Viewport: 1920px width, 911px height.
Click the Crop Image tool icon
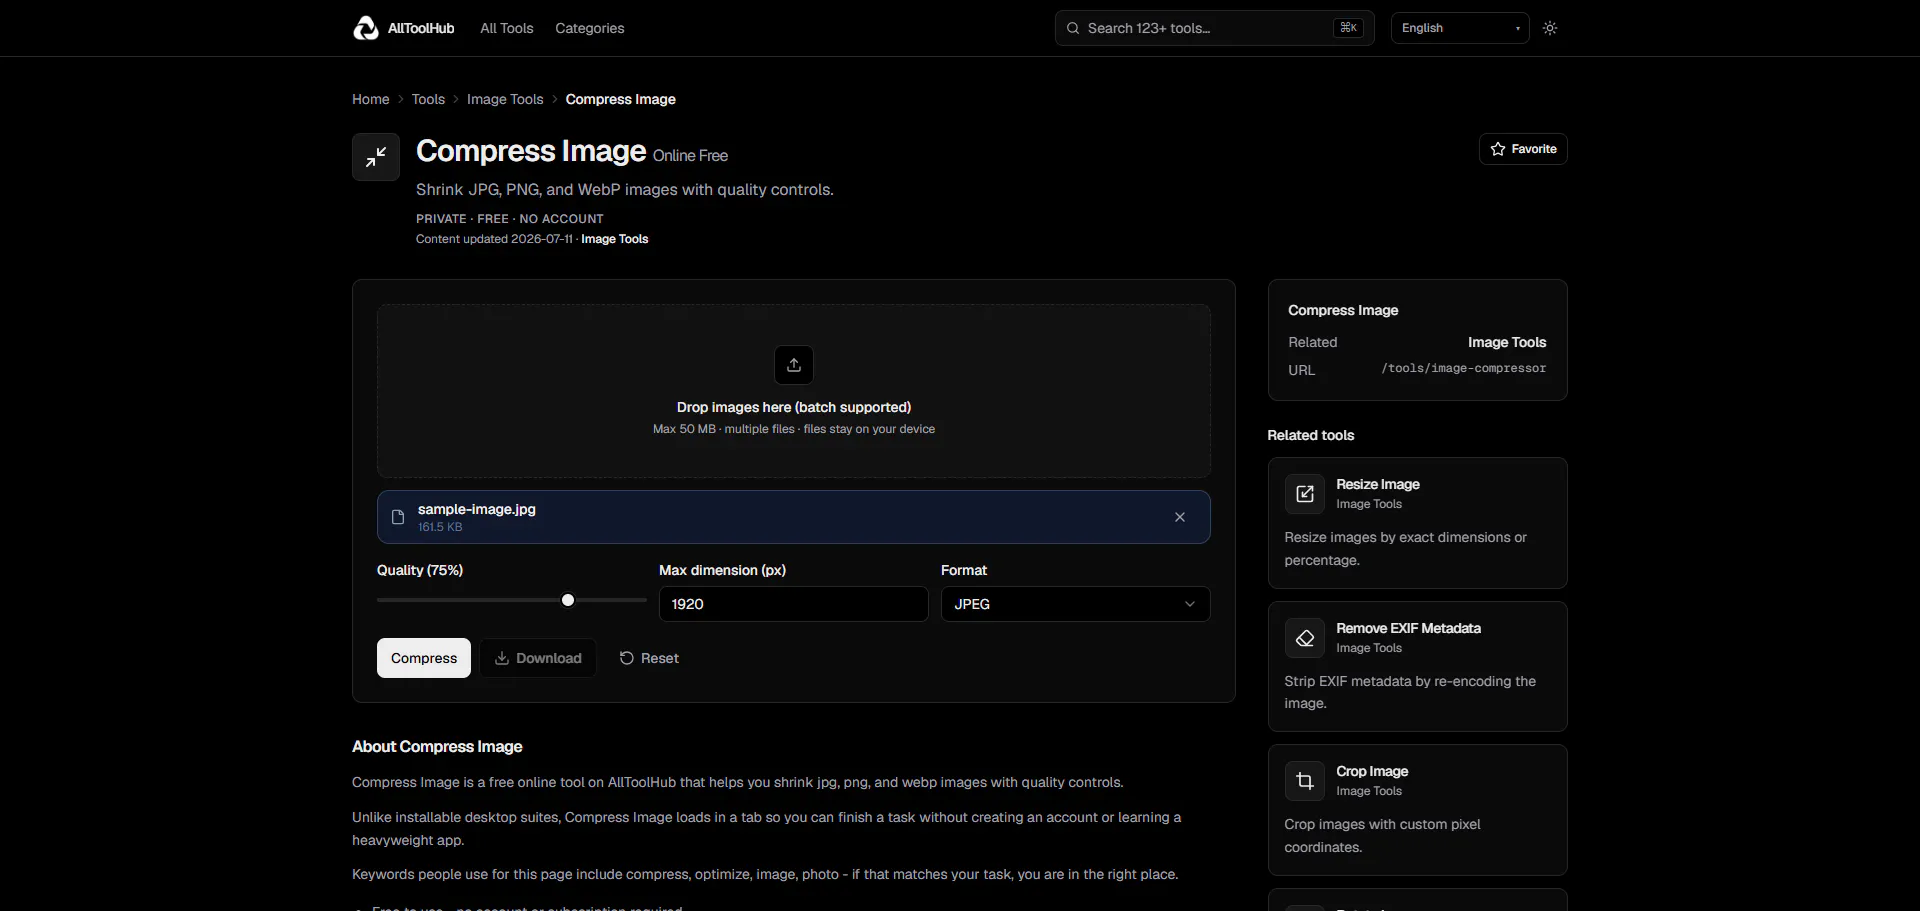(1305, 781)
